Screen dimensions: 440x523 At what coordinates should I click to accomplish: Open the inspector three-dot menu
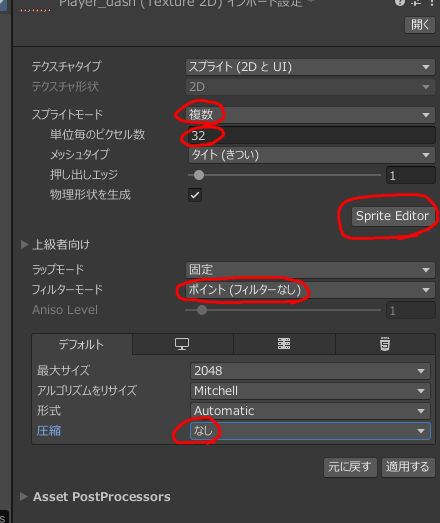click(432, 3)
